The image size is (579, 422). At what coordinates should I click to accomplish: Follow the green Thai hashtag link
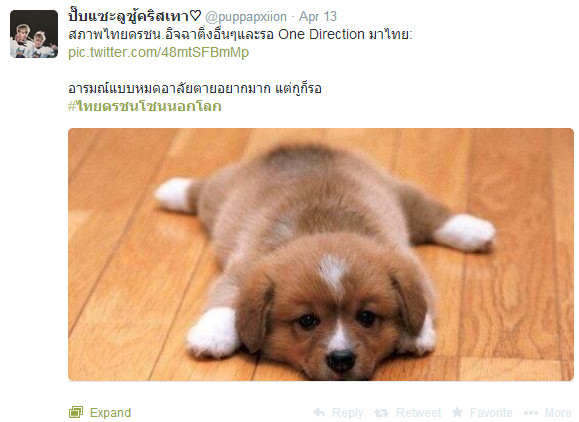(145, 106)
